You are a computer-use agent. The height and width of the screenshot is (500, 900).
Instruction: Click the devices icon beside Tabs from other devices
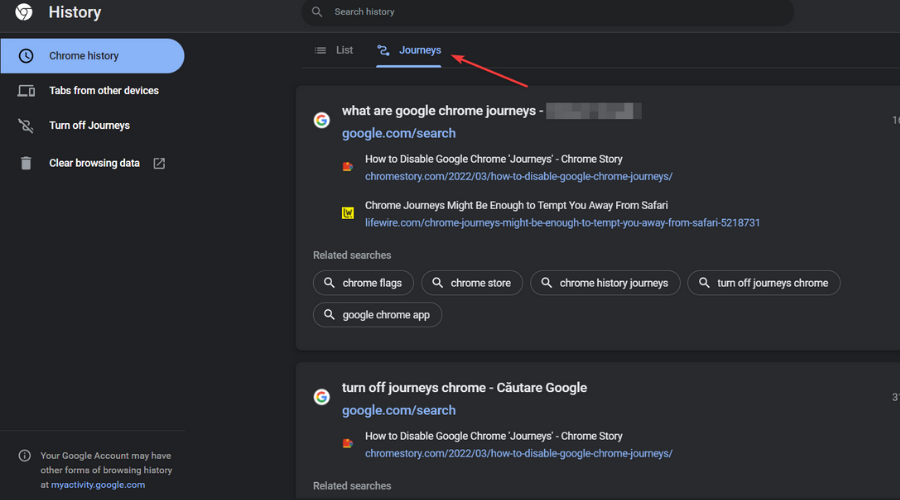coord(26,91)
